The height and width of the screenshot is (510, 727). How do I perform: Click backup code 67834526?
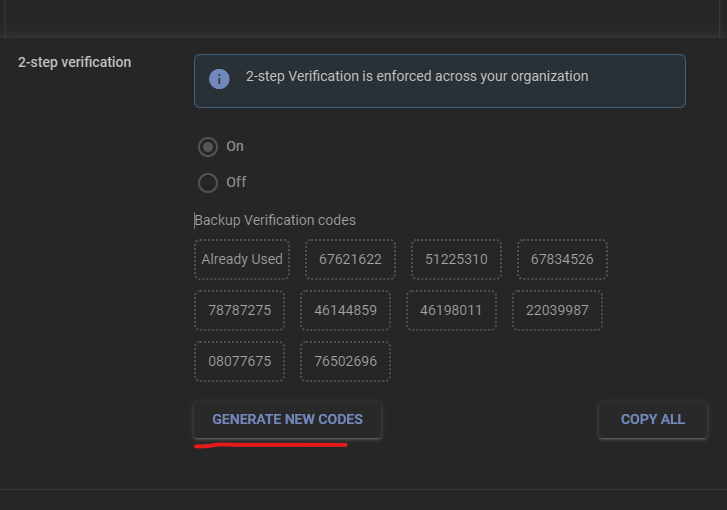click(562, 259)
